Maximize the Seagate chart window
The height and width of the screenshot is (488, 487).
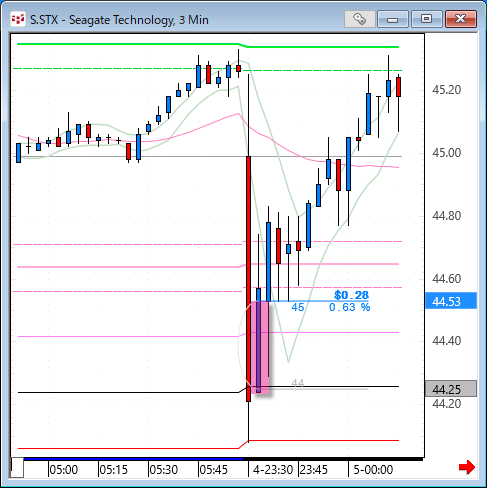click(x=427, y=19)
